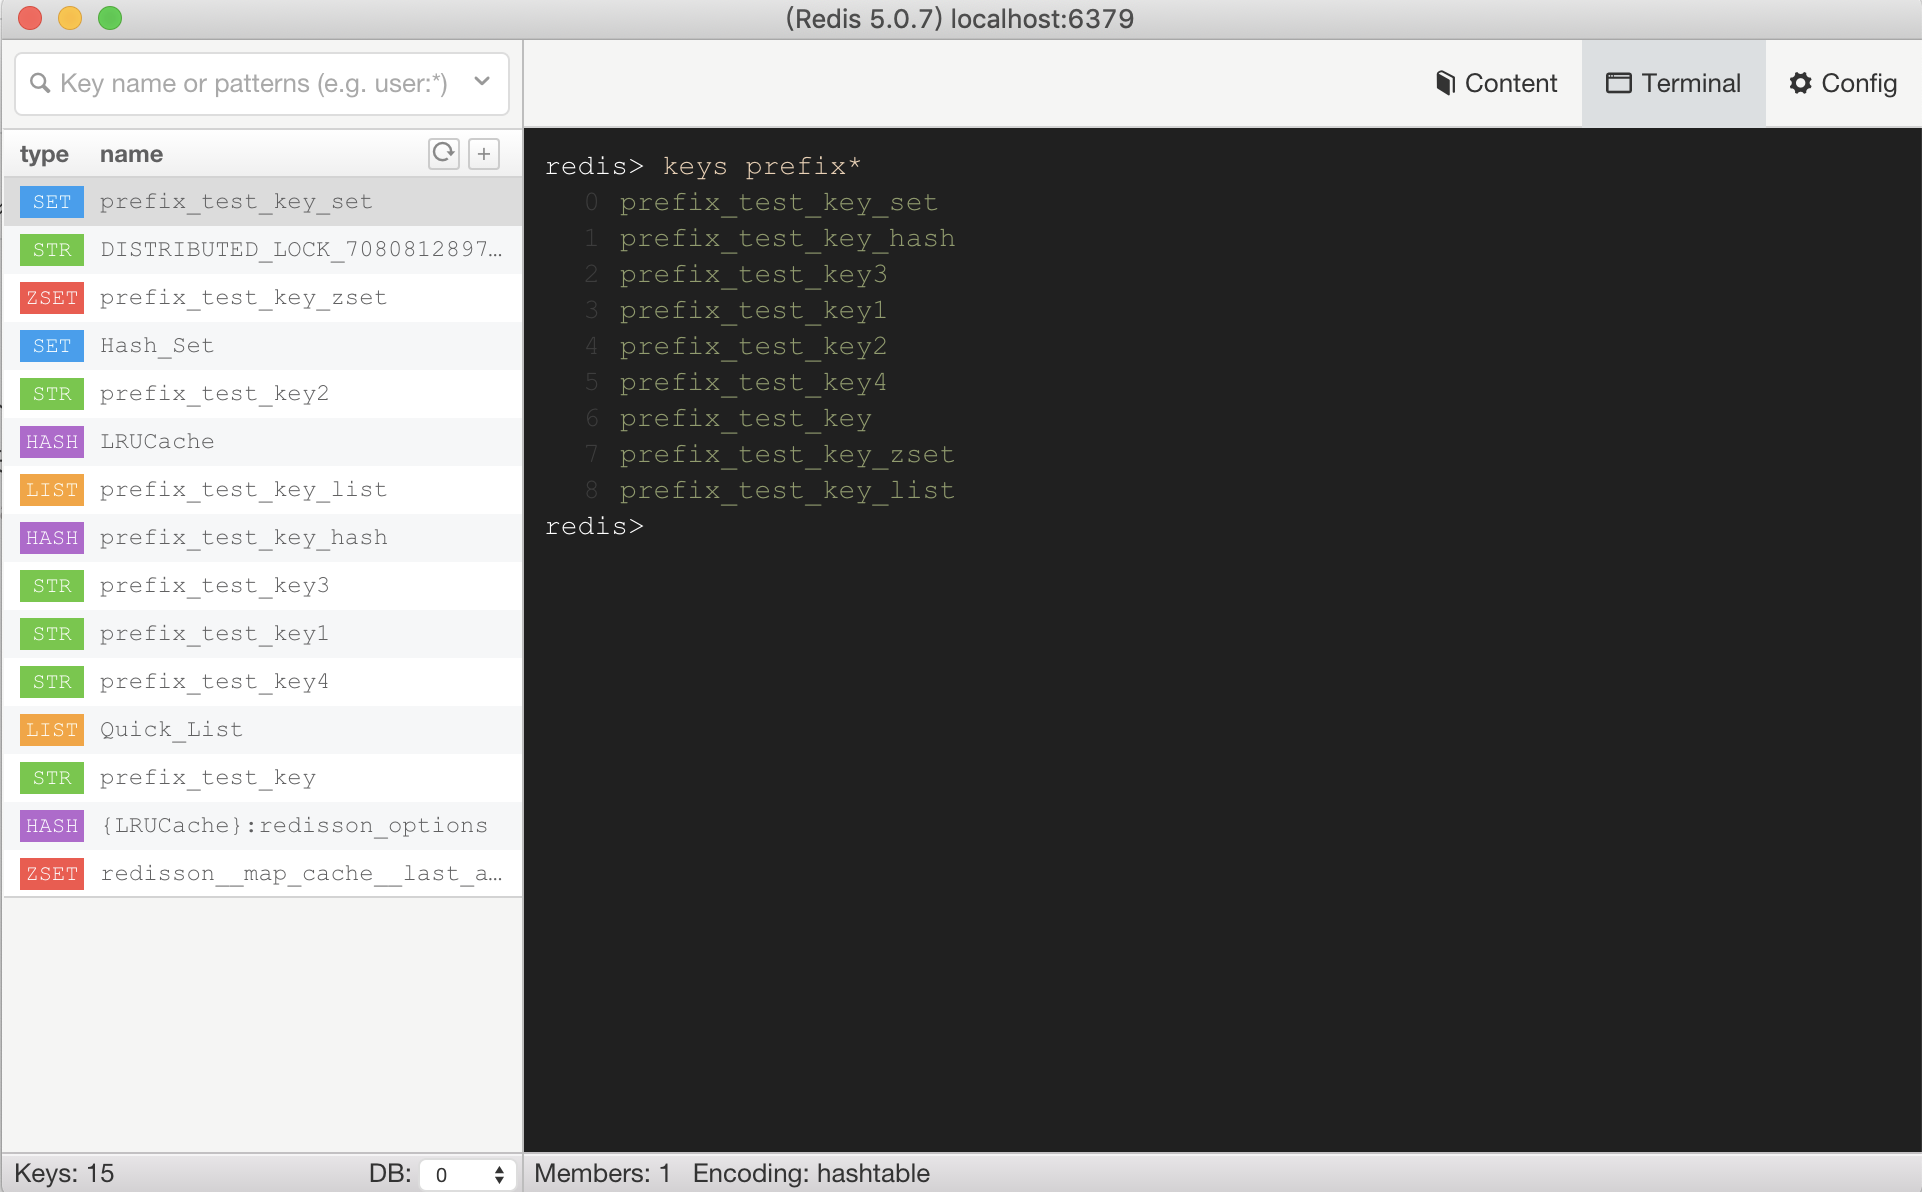Screen dimensions: 1922x1192
Task: Click the add new key plus icon
Action: [x=484, y=154]
